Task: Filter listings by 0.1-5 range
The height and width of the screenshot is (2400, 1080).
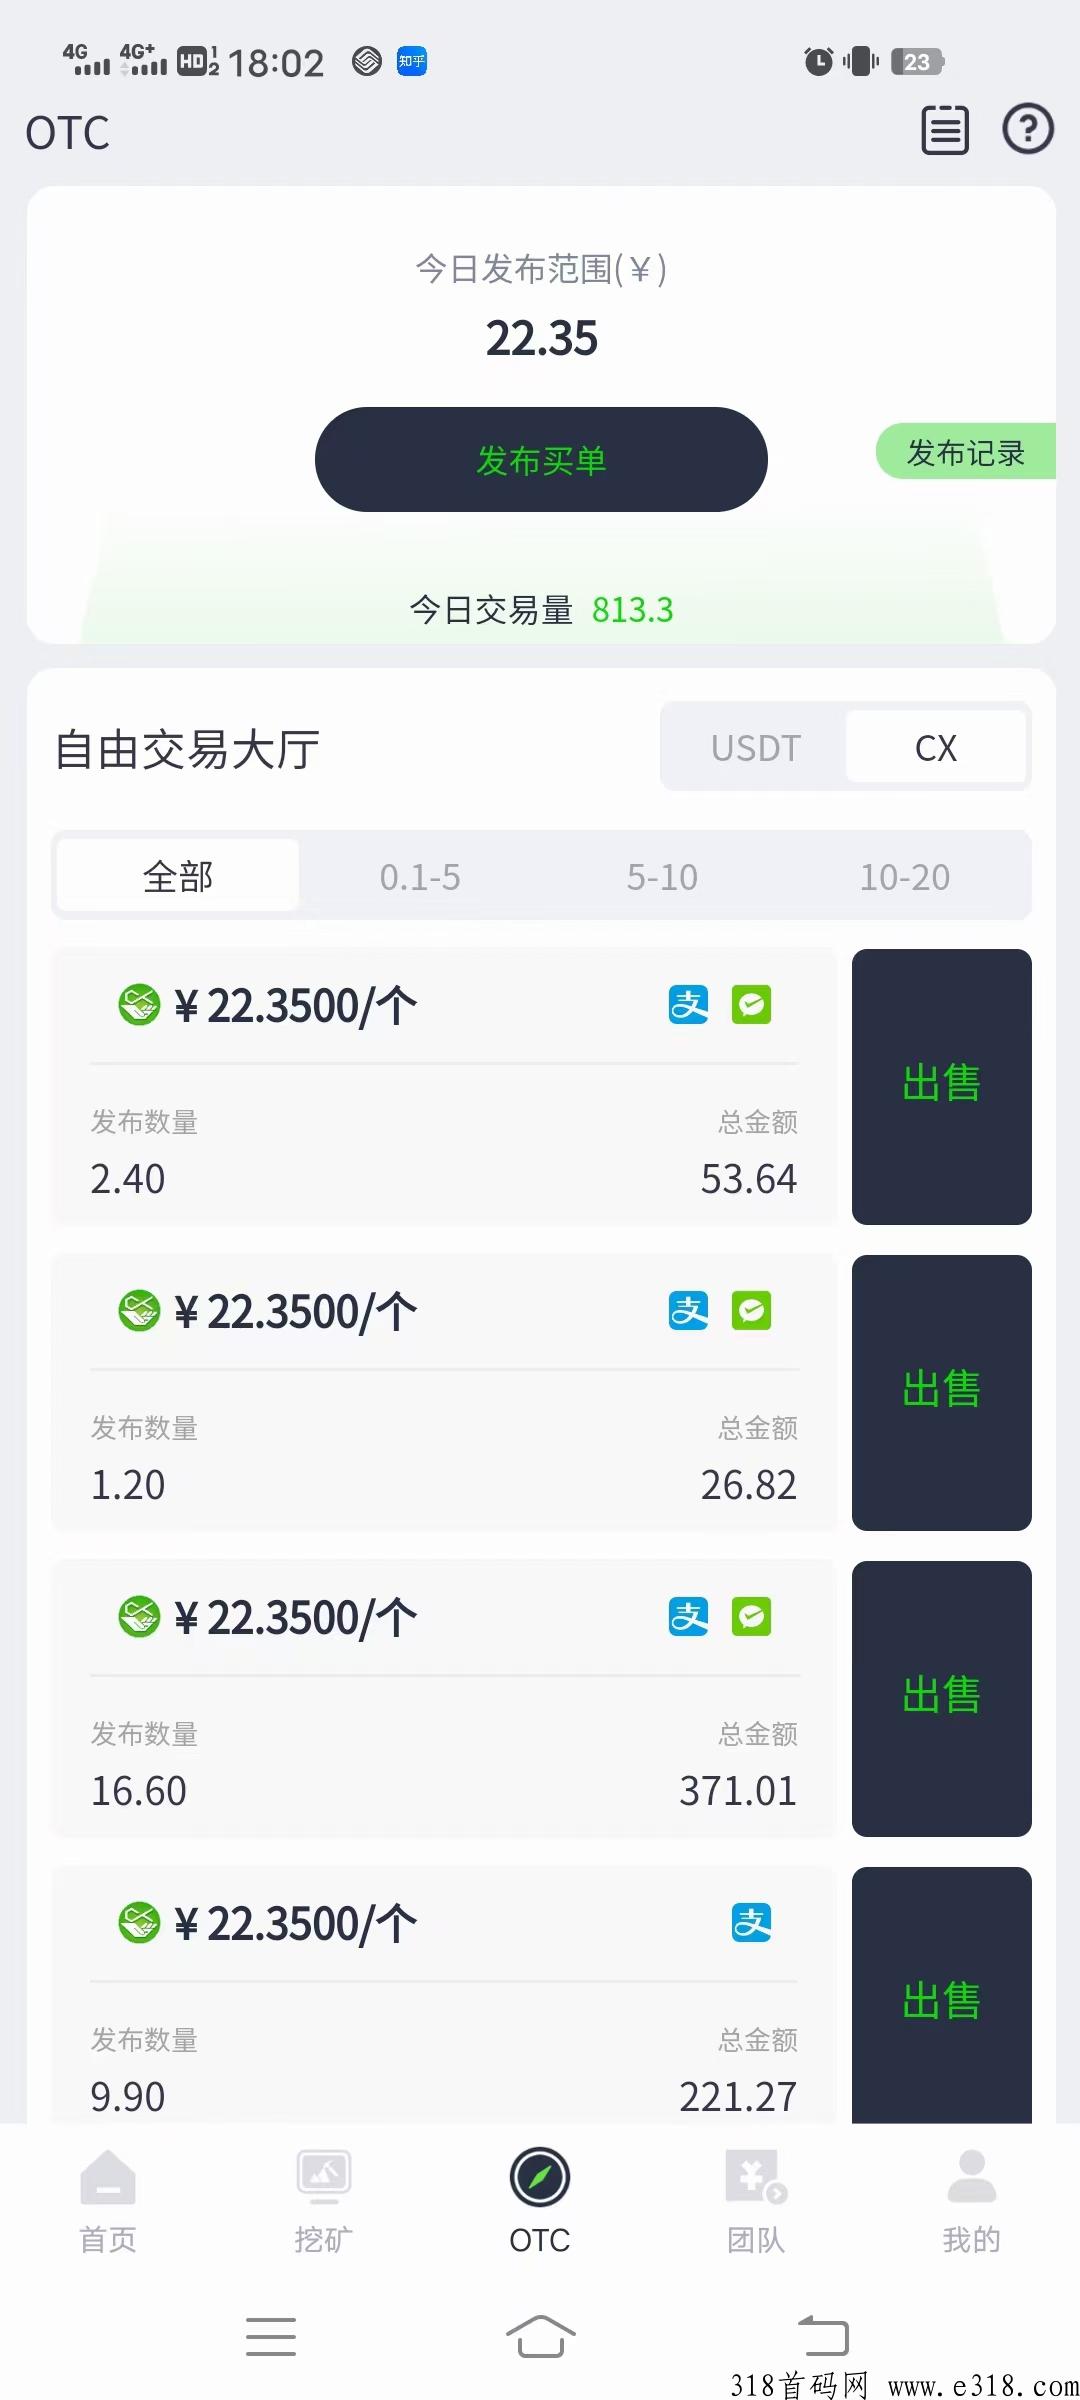Action: [x=420, y=877]
